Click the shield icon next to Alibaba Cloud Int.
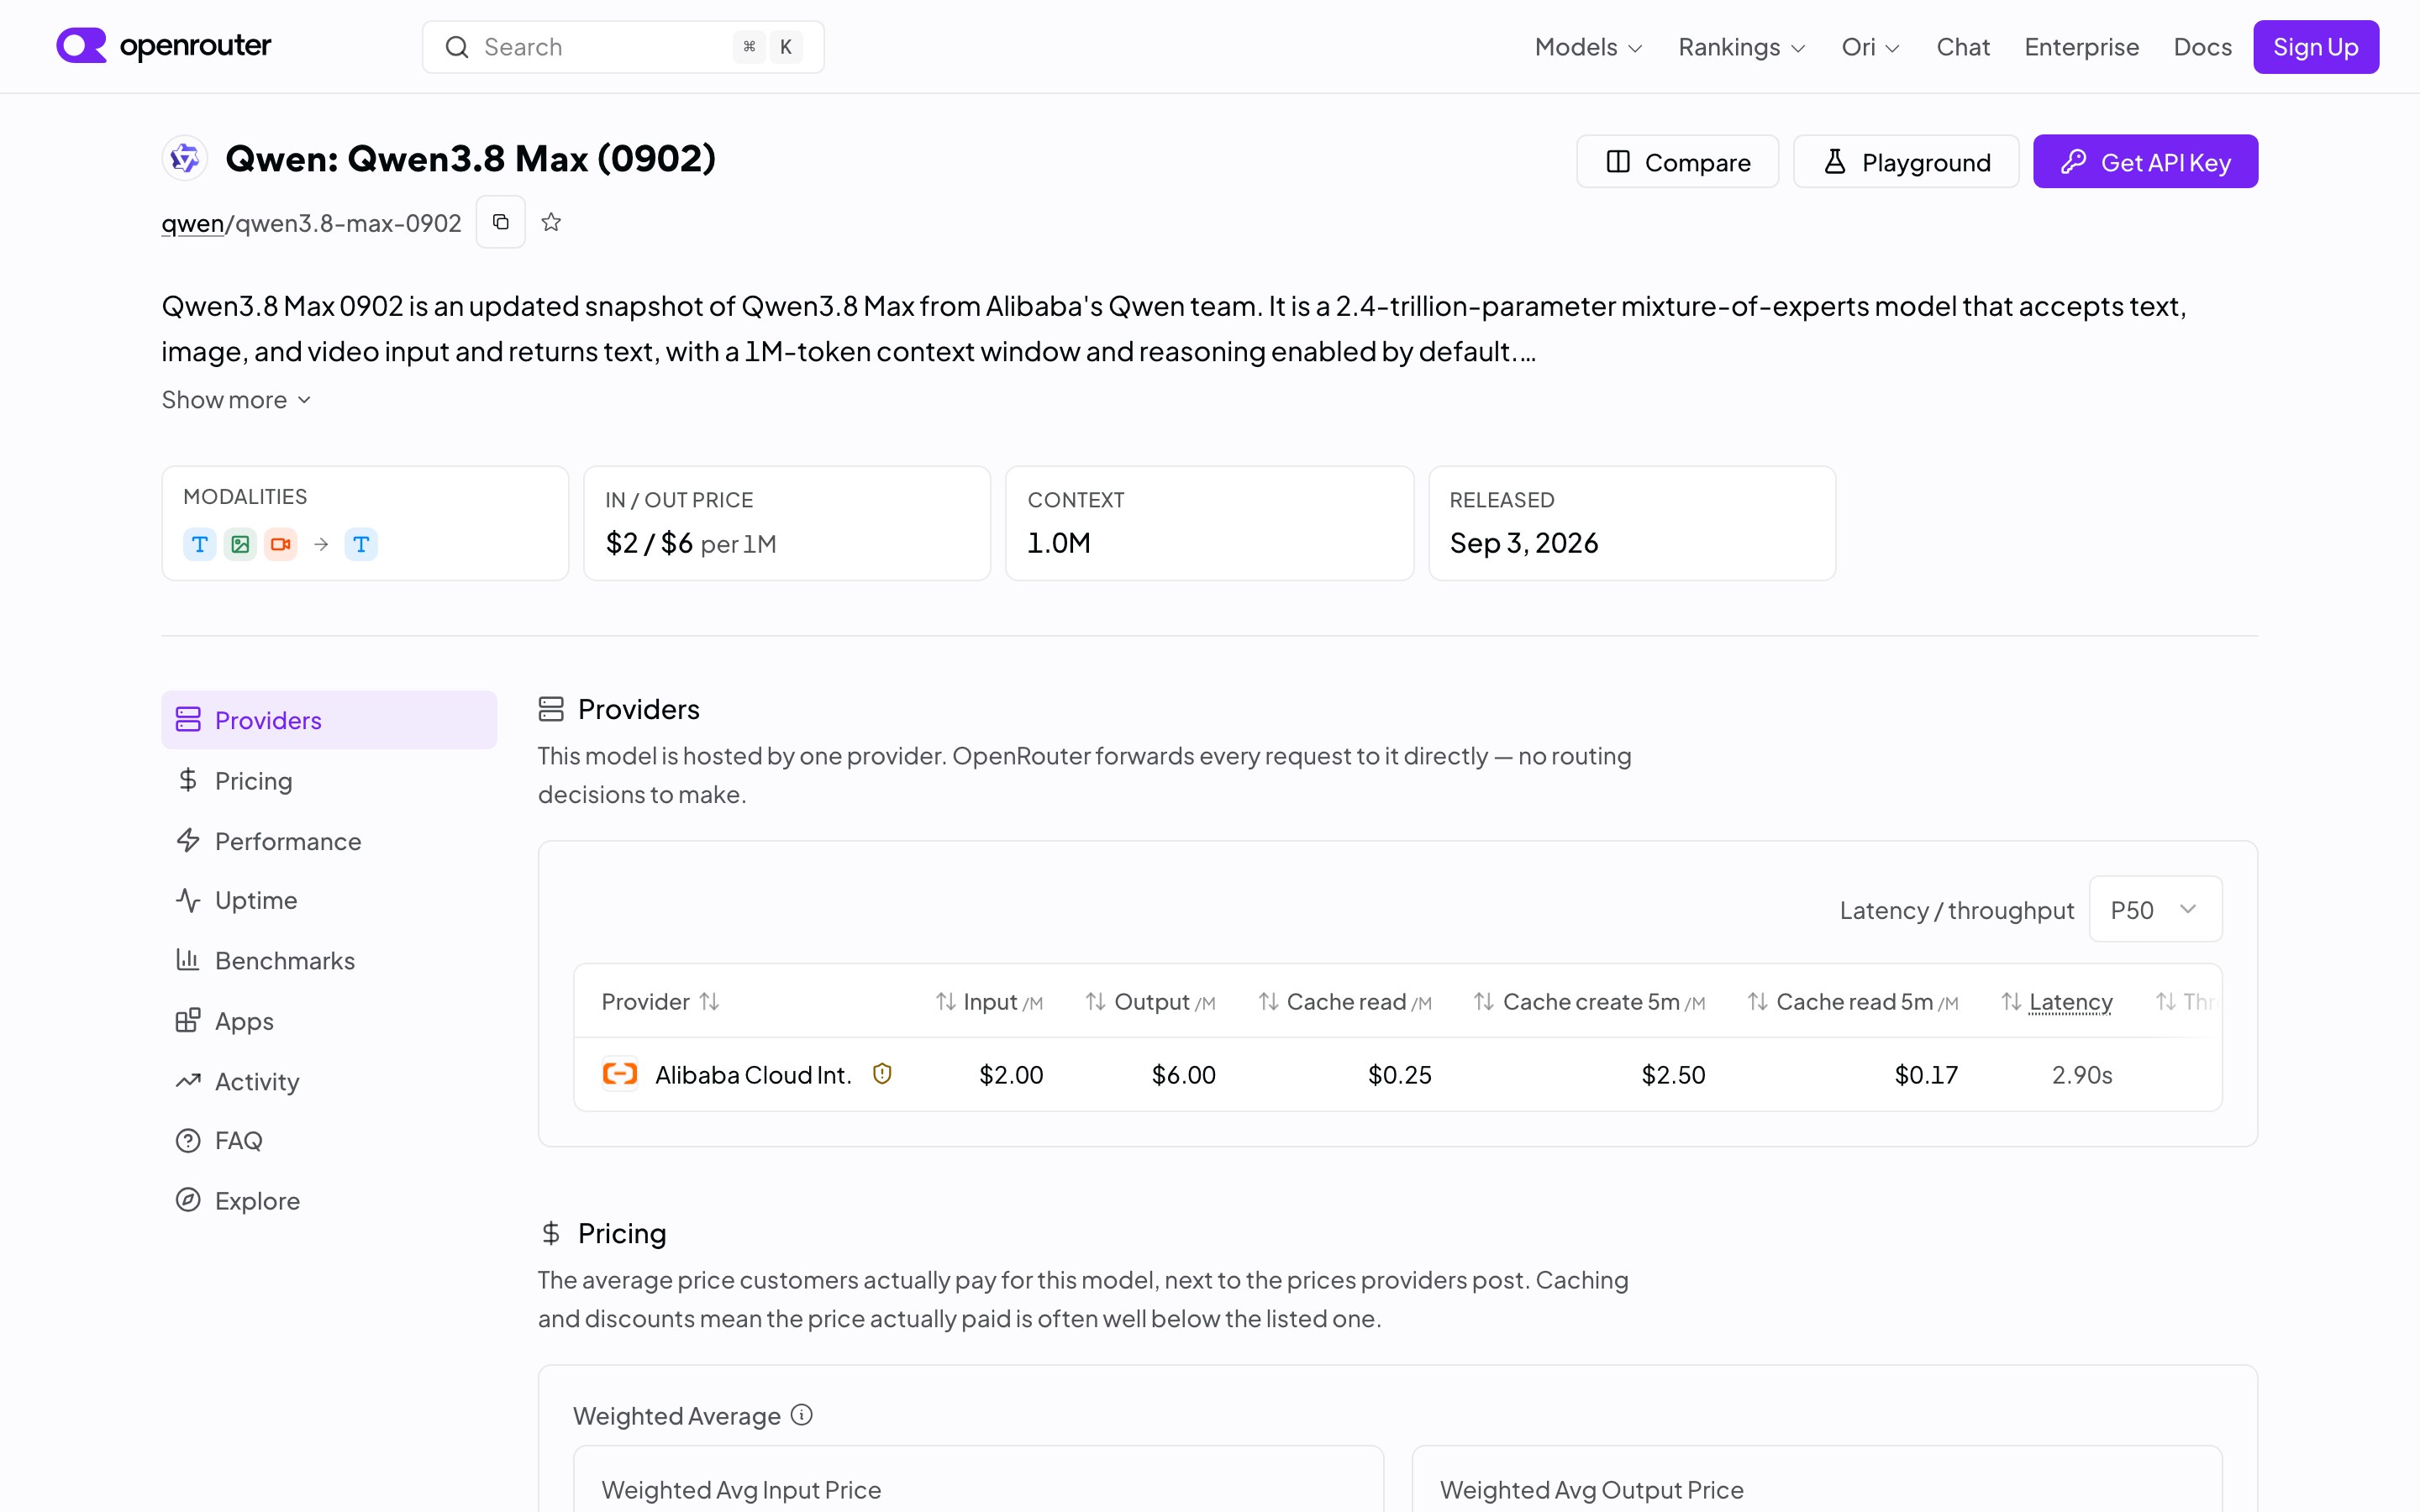 click(x=882, y=1074)
